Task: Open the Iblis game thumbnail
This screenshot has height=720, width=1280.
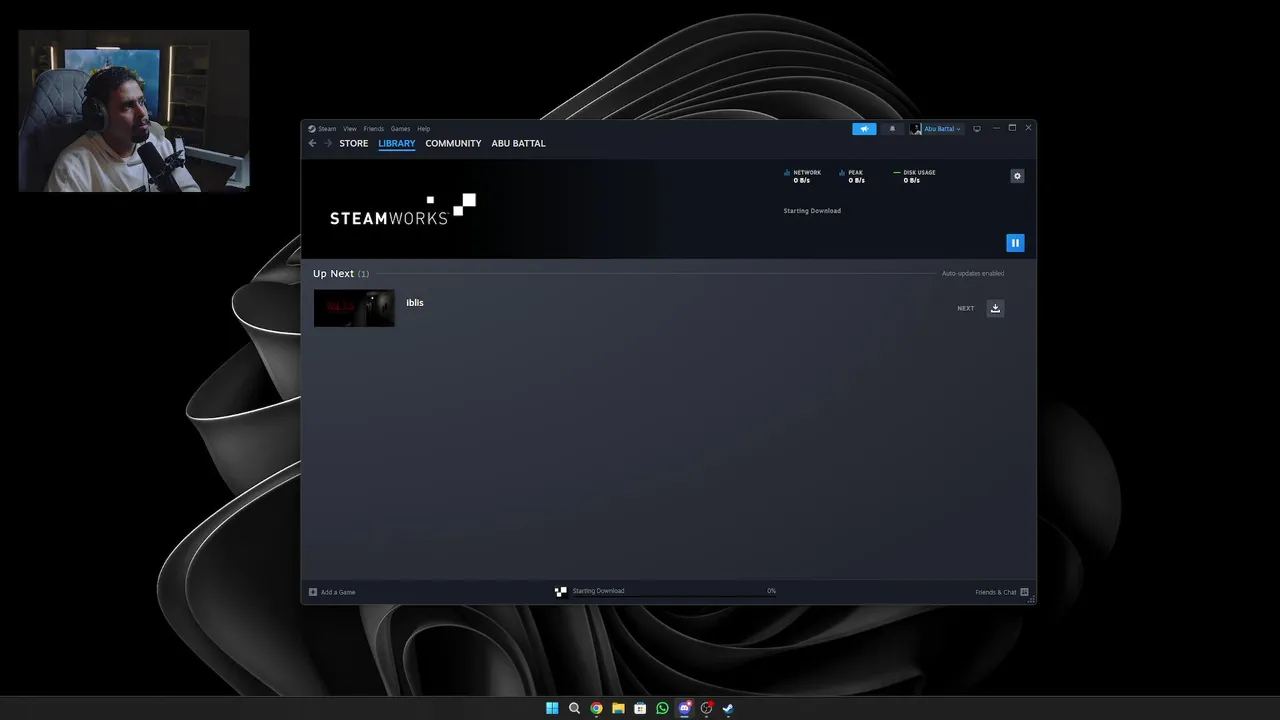Action: (354, 308)
